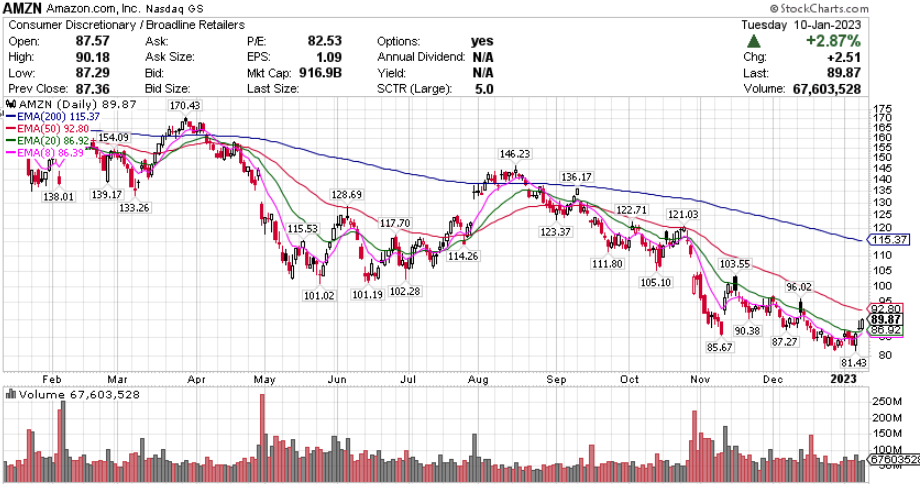Click the Aug month marker on time axis
Viewport: 922px width, 484px height.
tap(478, 379)
